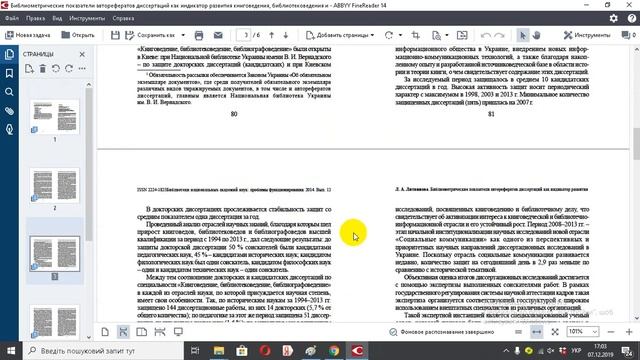
Task: Open Windows Start menu
Action: (x=11, y=351)
